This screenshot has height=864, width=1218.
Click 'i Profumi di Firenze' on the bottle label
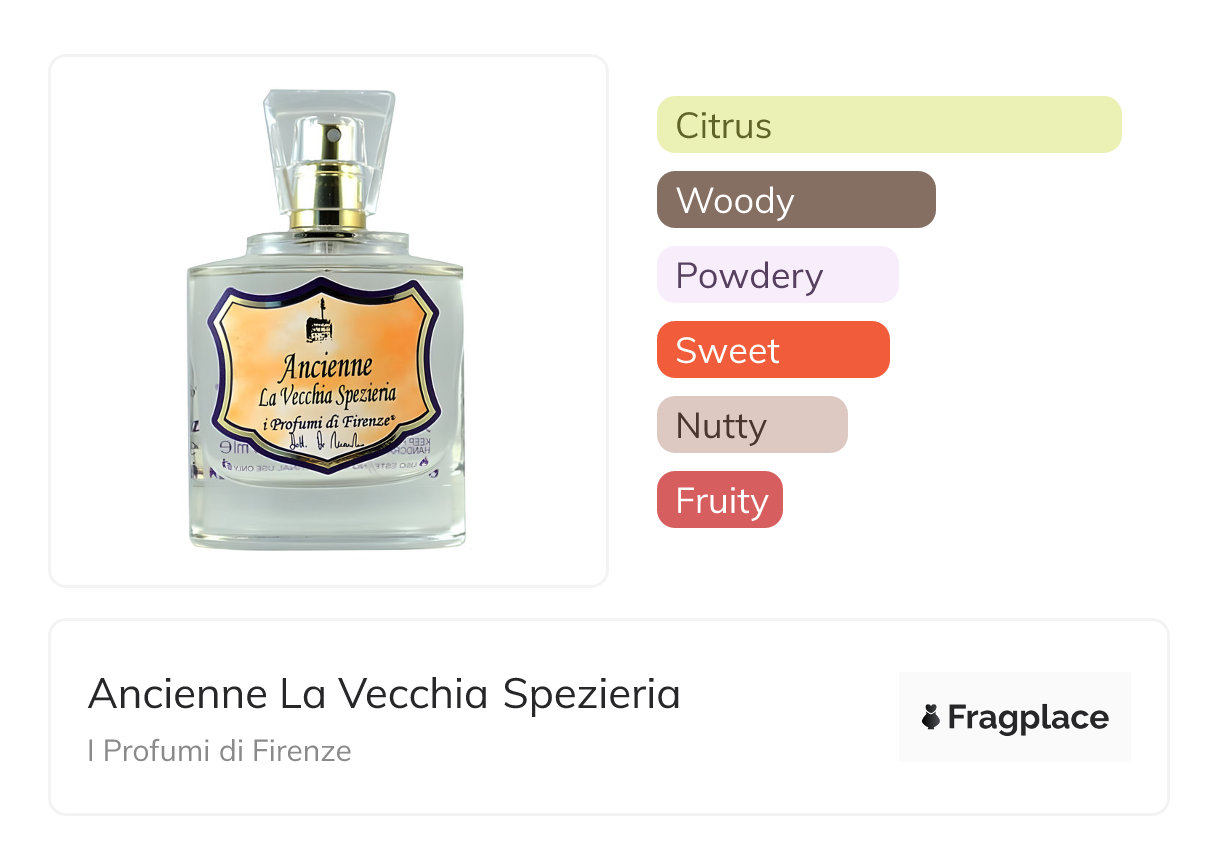pos(326,422)
